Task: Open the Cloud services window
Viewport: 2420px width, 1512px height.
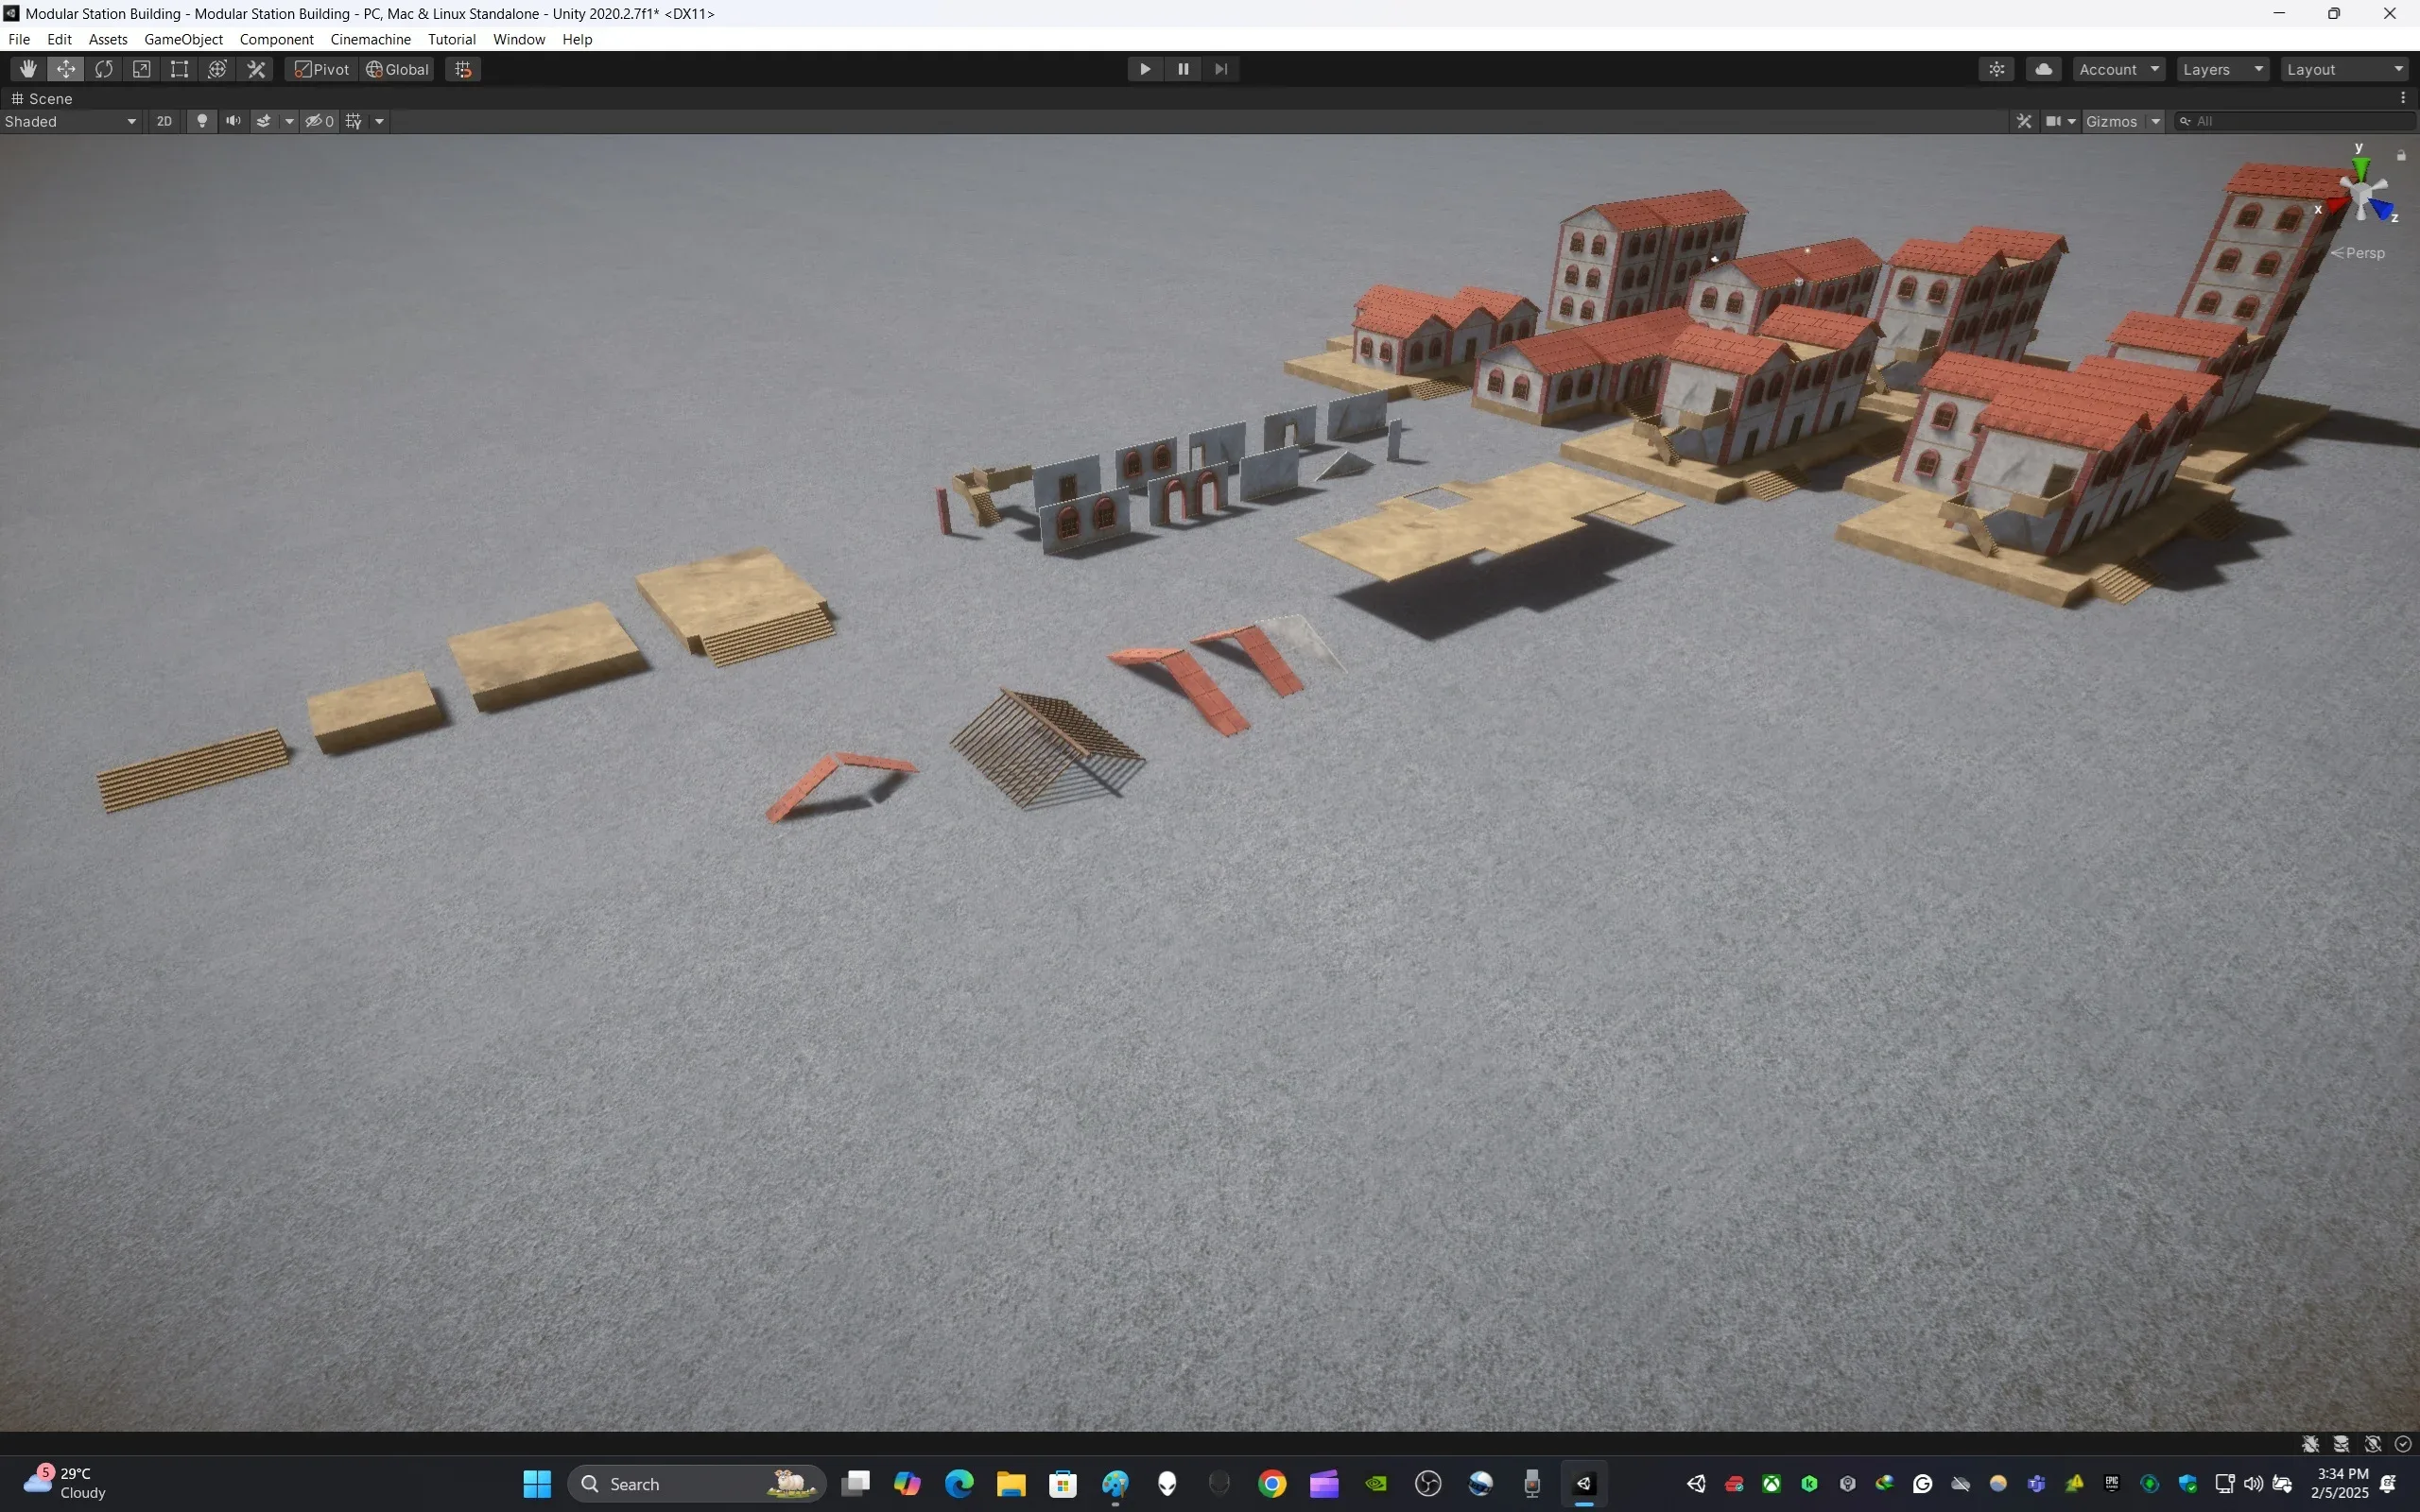Action: (x=2043, y=68)
